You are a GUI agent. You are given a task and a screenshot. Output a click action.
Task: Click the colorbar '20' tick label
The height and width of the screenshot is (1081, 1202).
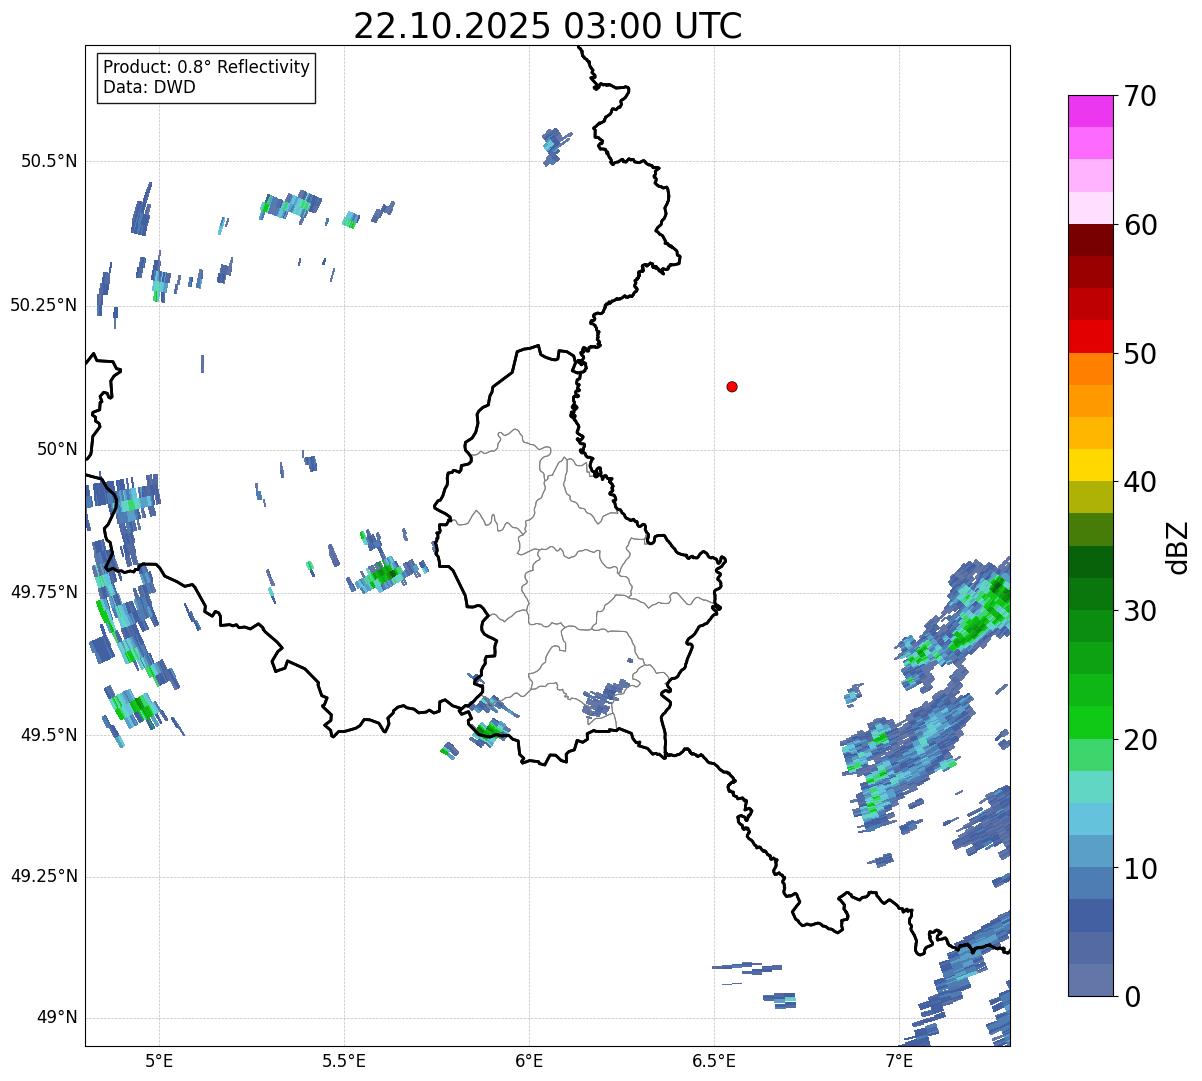coord(1140,740)
